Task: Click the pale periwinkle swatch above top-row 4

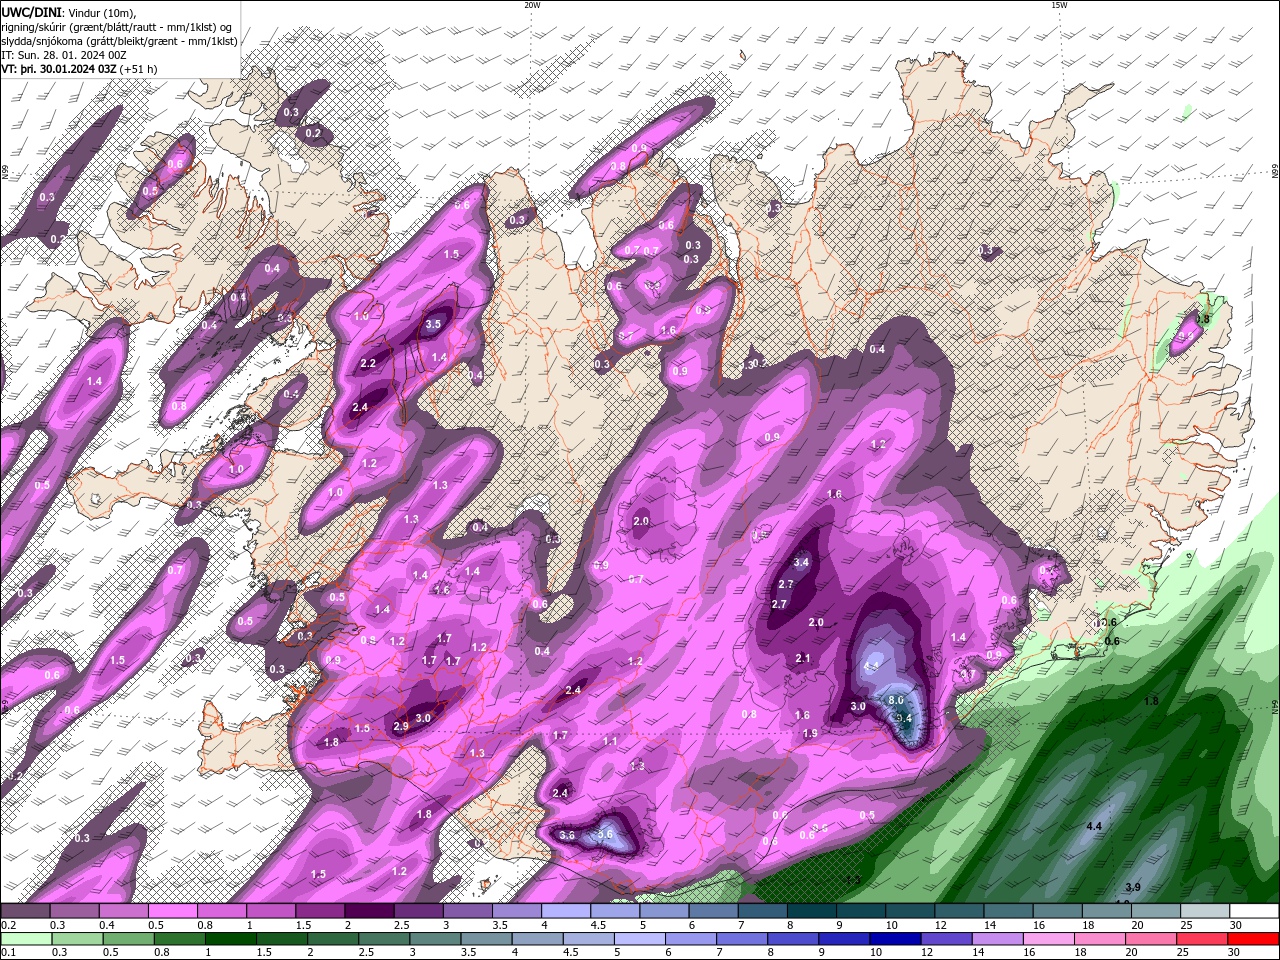Action: point(566,911)
